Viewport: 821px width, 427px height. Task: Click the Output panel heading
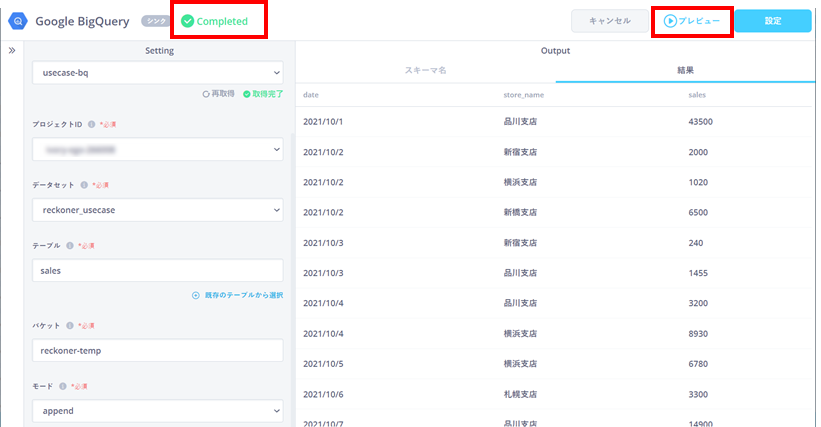click(555, 51)
